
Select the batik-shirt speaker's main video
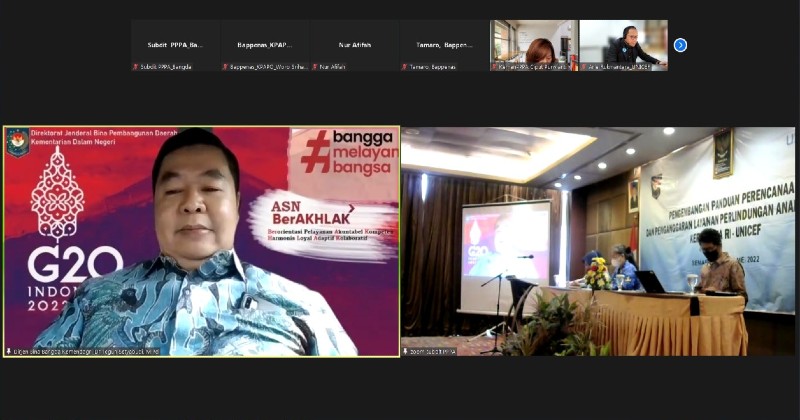click(x=202, y=241)
